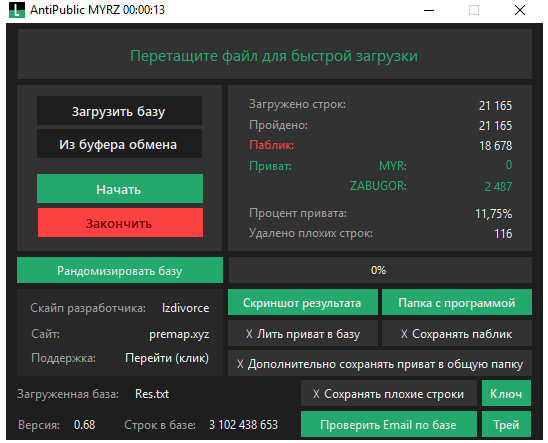Screen dimensions: 548x443
Task: Click the loaded base name Res.txt
Action: pos(152,394)
